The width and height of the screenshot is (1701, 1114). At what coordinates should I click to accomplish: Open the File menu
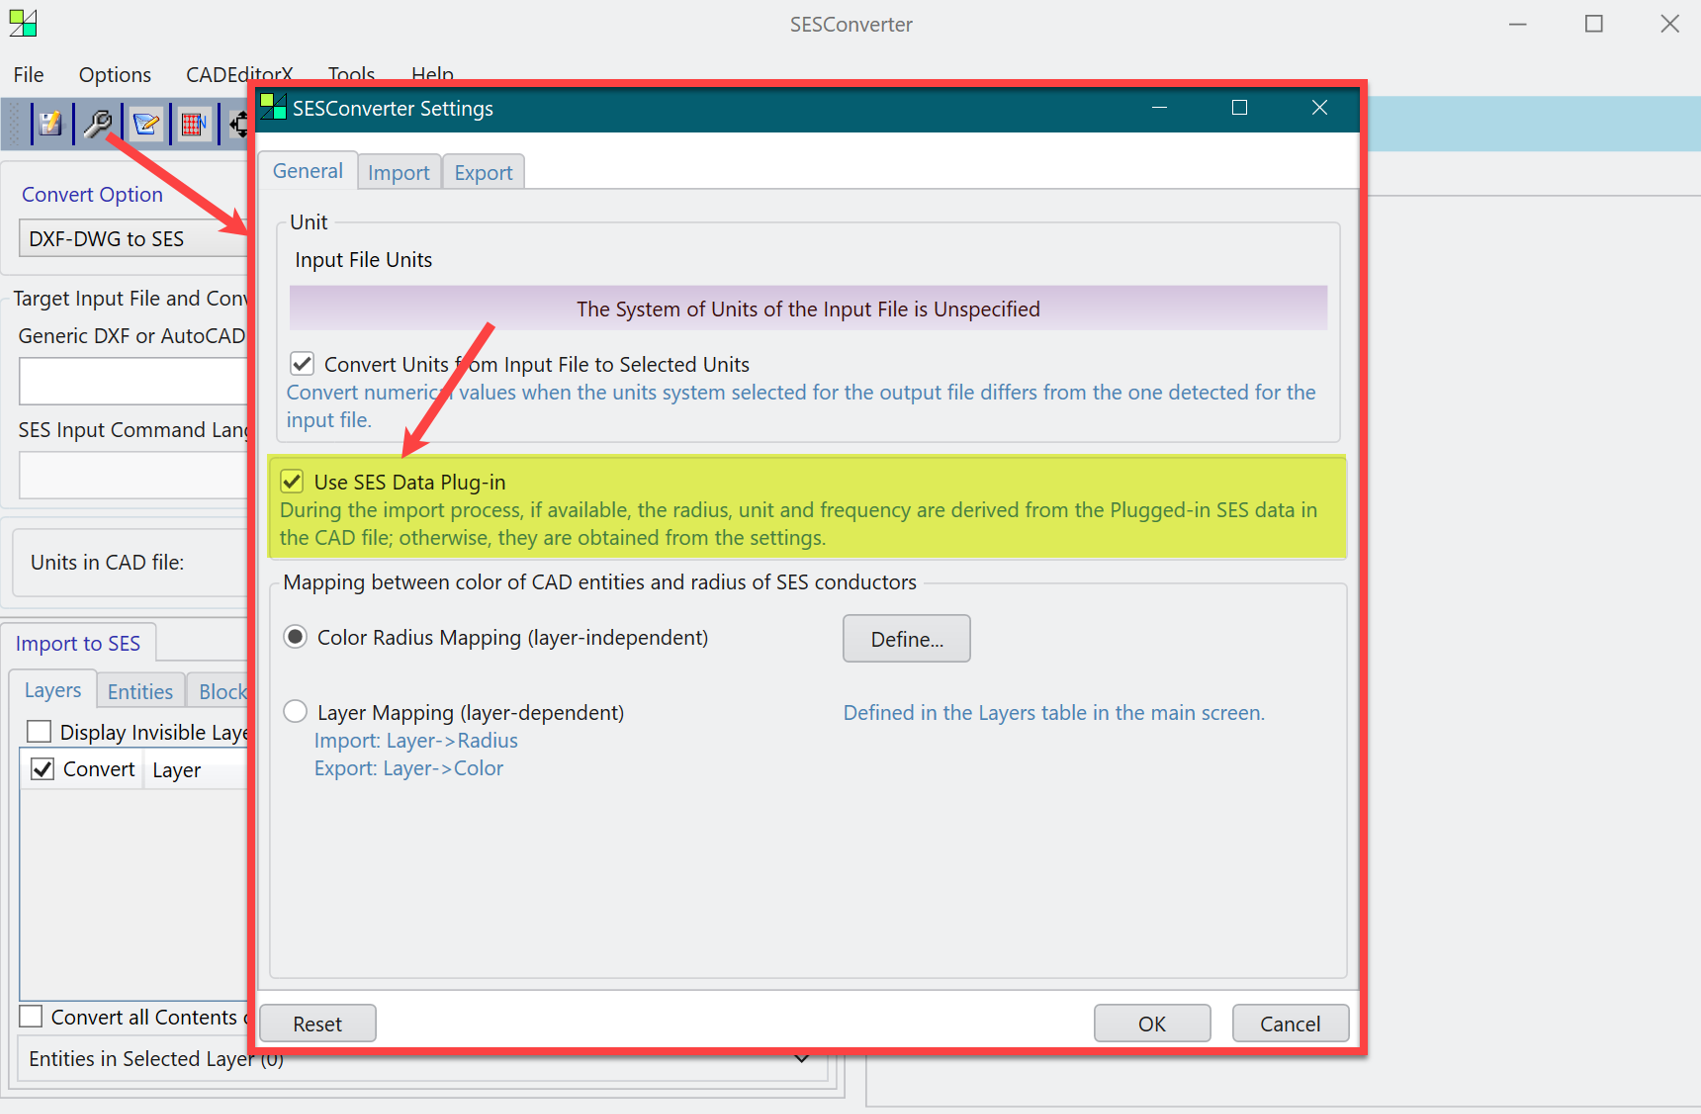(x=28, y=75)
